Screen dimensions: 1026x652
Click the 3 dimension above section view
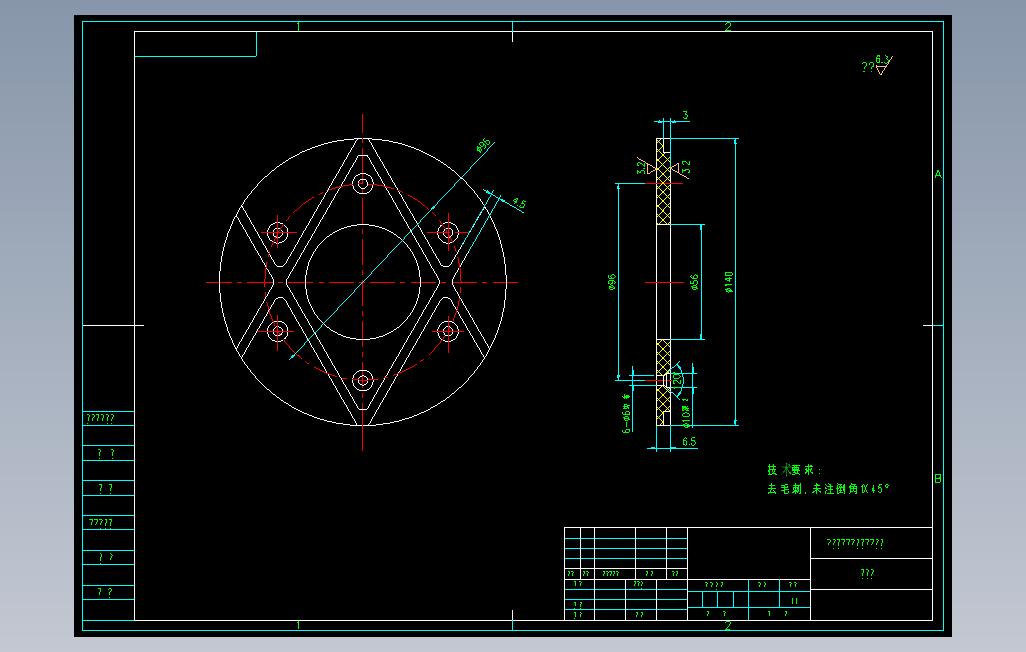pyautogui.click(x=685, y=115)
